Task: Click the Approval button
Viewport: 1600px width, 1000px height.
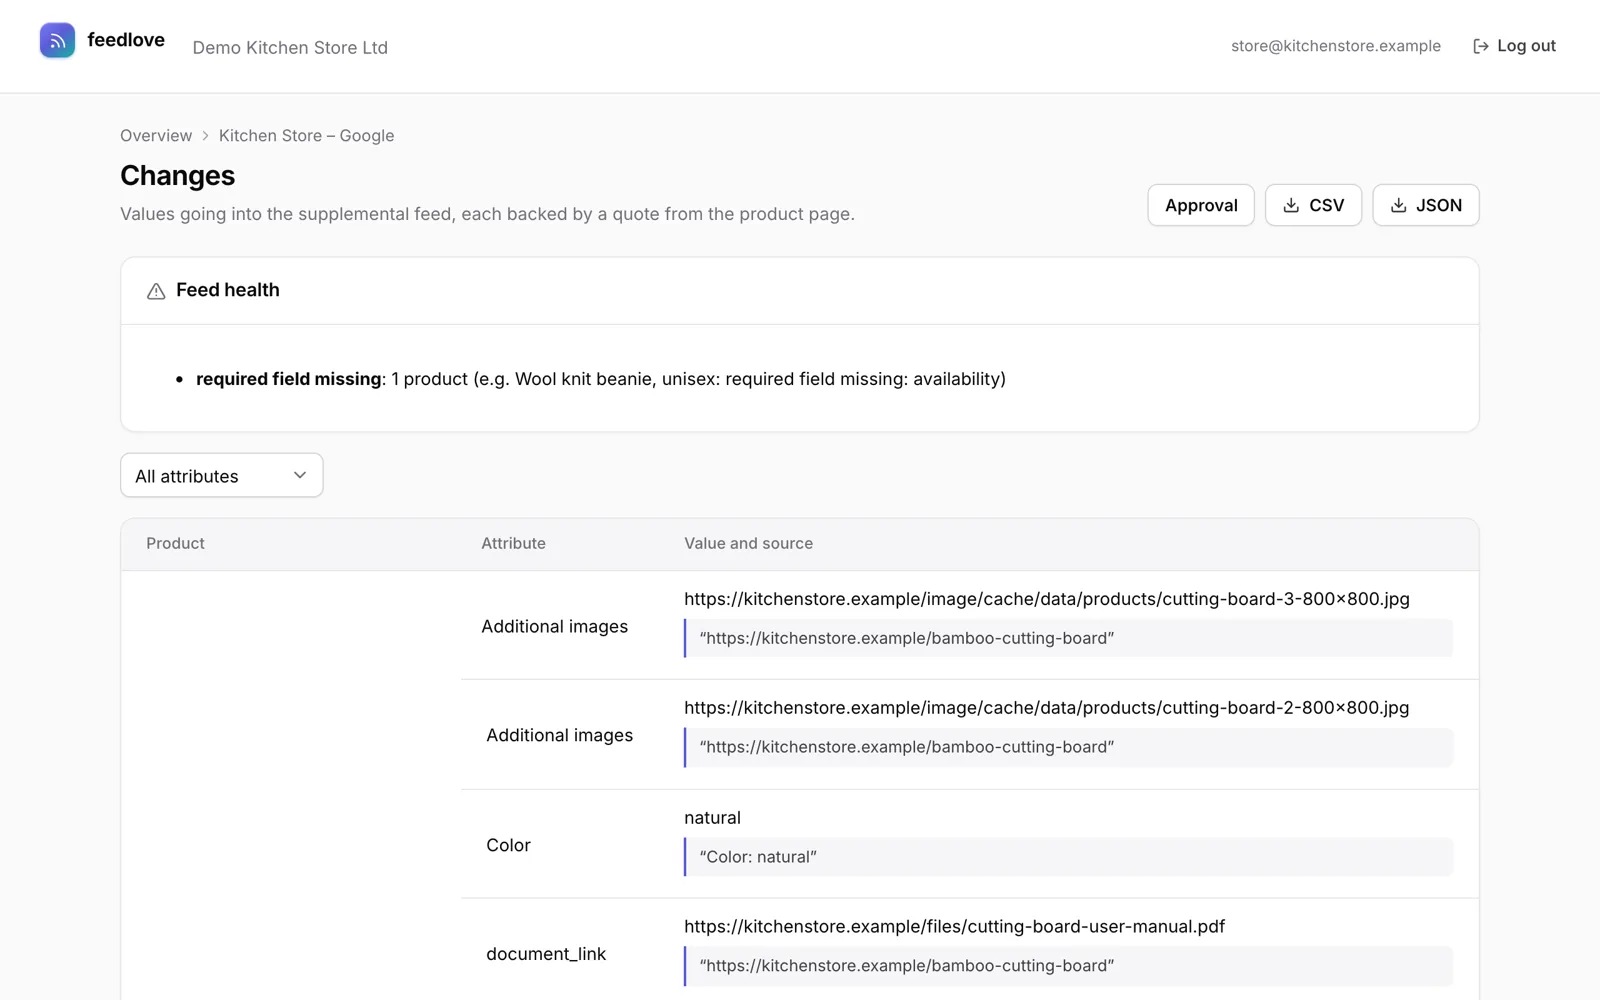Action: tap(1201, 205)
